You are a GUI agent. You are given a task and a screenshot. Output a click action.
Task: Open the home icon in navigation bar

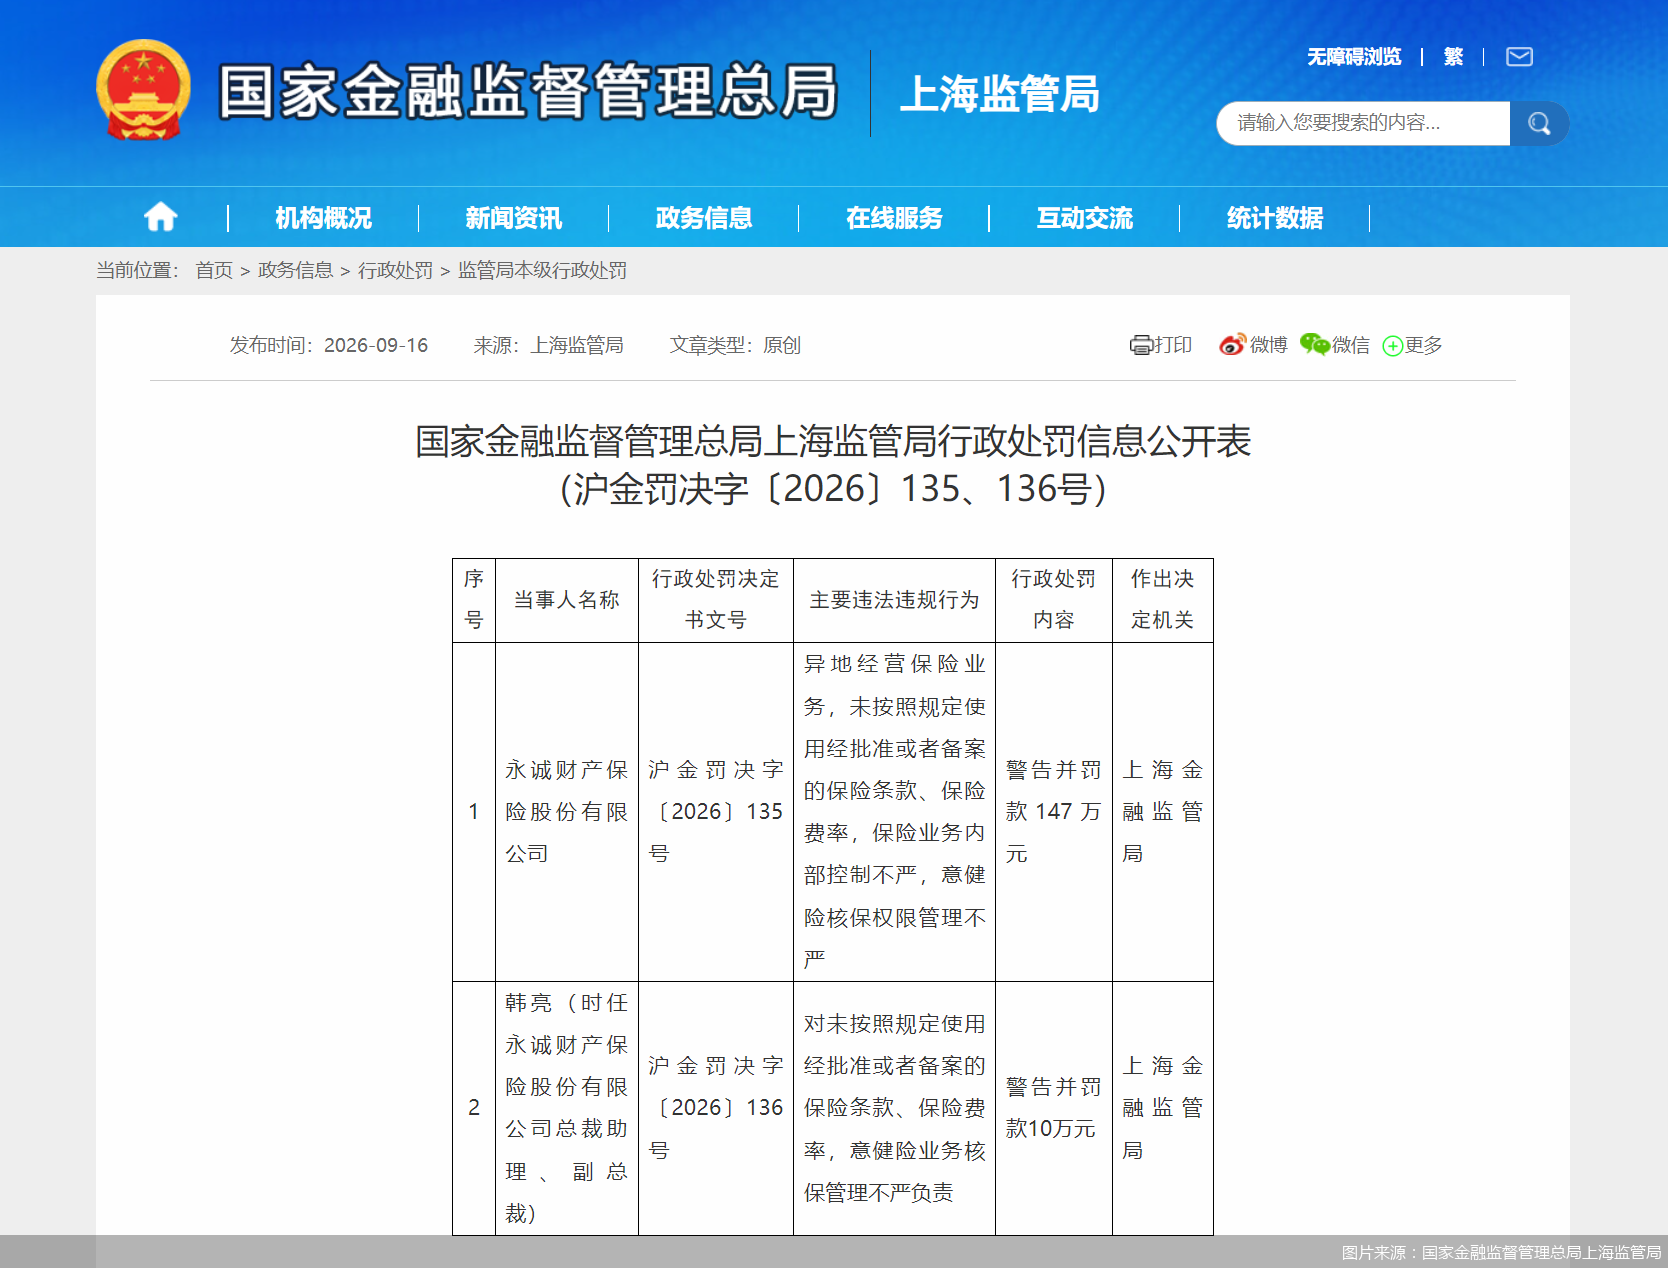point(160,217)
